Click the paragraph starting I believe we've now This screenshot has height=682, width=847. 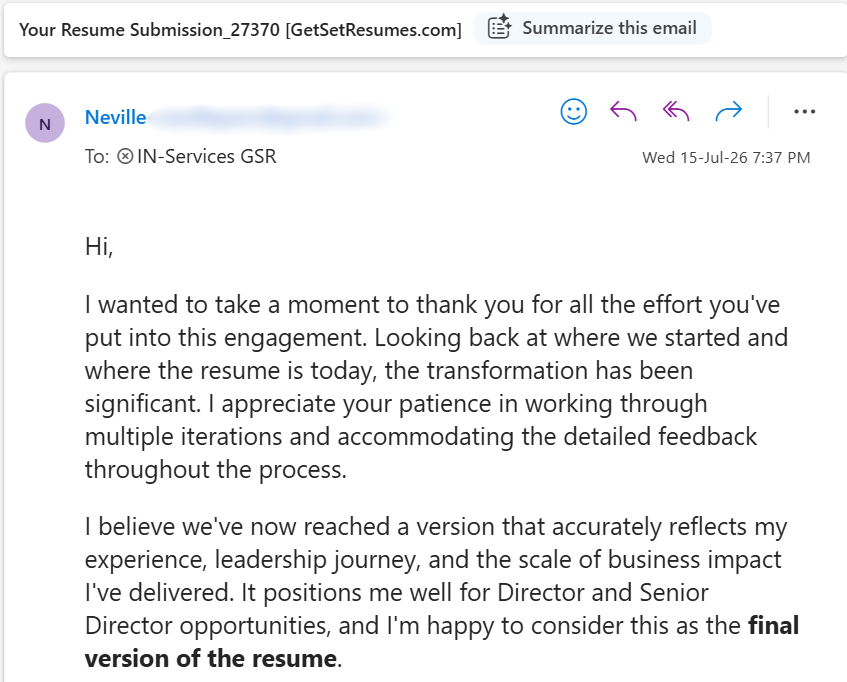click(x=442, y=592)
